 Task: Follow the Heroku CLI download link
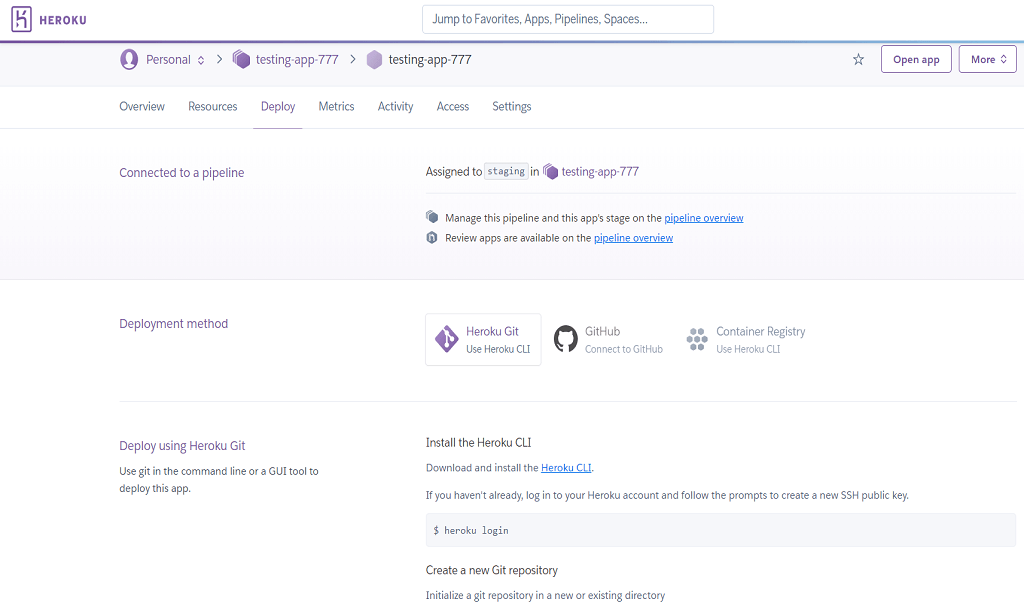pos(566,468)
